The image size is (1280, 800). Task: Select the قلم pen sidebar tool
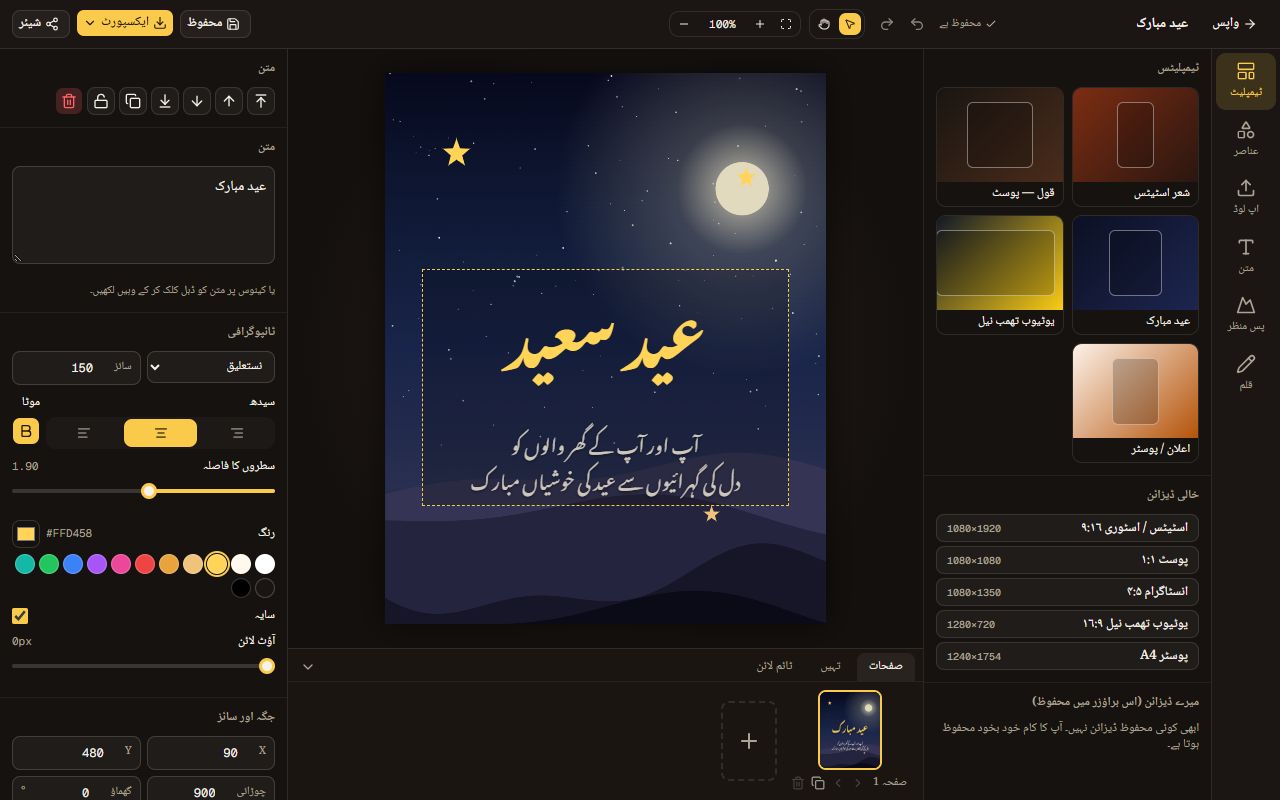click(1246, 372)
